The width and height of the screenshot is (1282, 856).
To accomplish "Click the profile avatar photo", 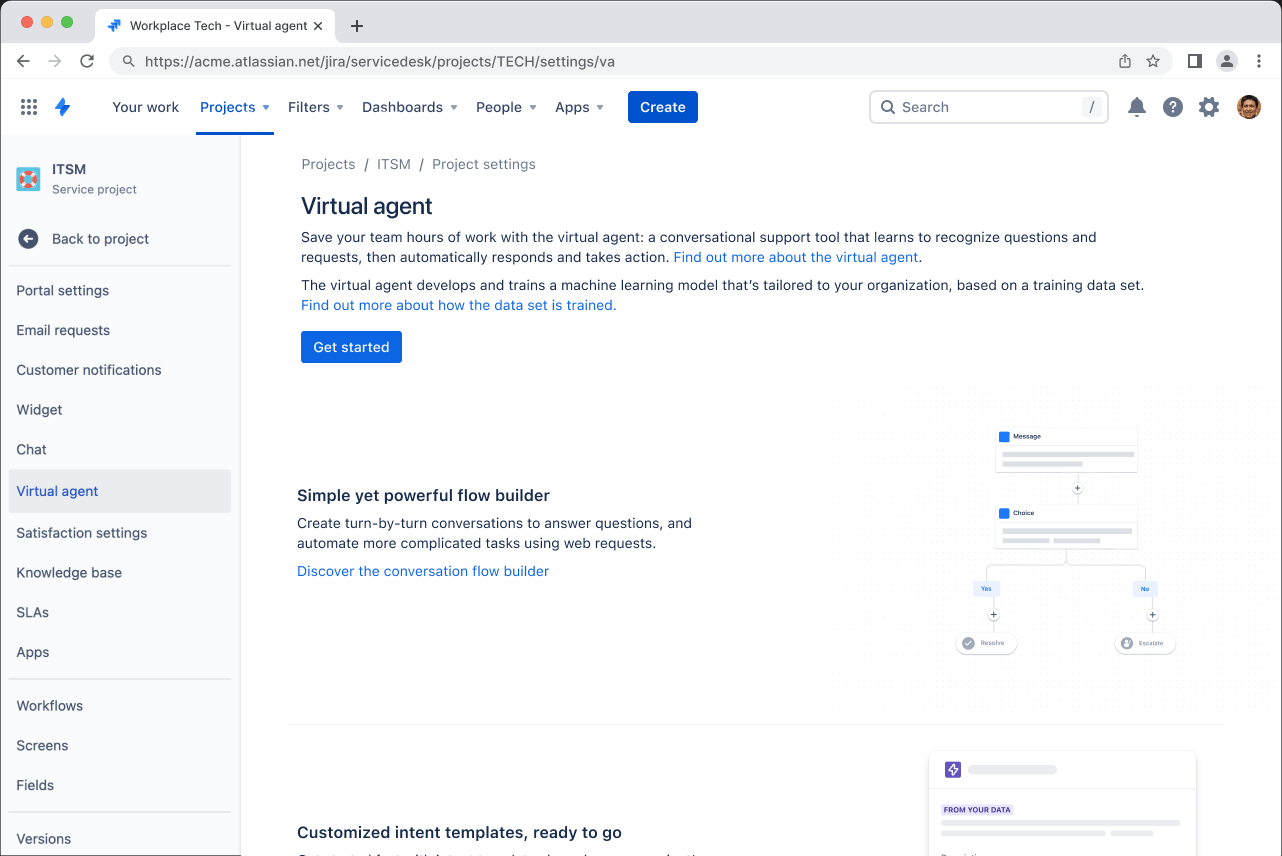I will point(1248,106).
